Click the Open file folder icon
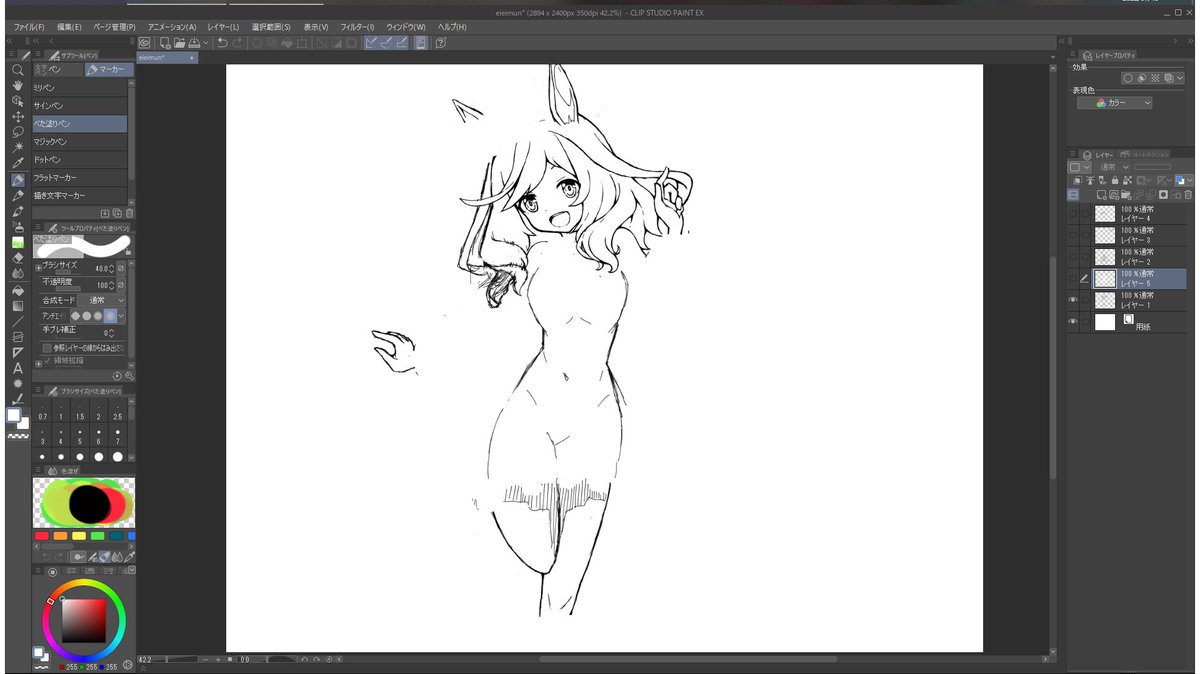 pyautogui.click(x=180, y=43)
